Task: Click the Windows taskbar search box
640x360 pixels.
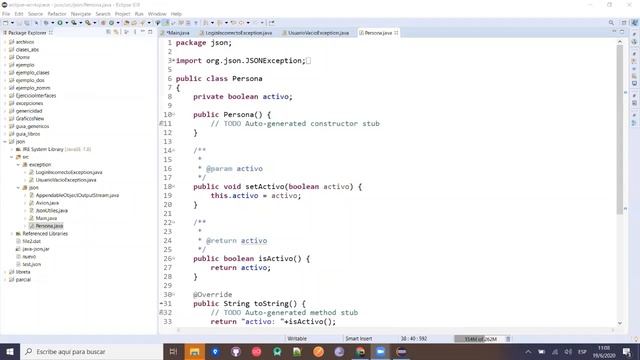Action: pyautogui.click(x=91, y=351)
